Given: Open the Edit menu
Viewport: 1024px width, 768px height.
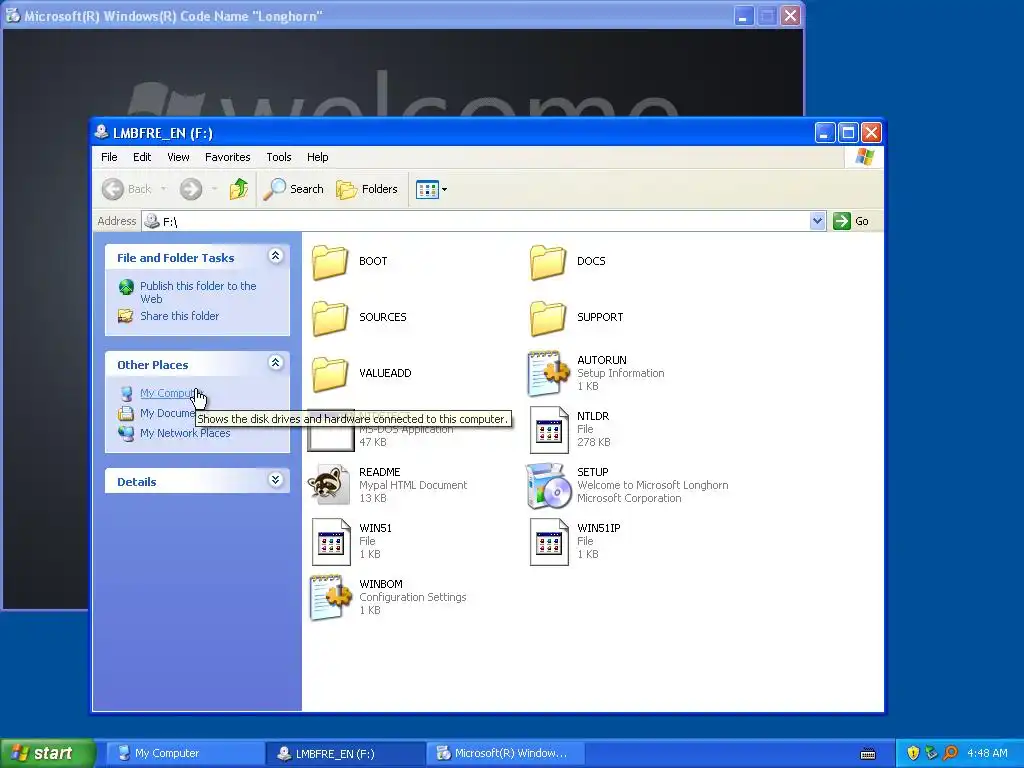Looking at the screenshot, I should (142, 157).
